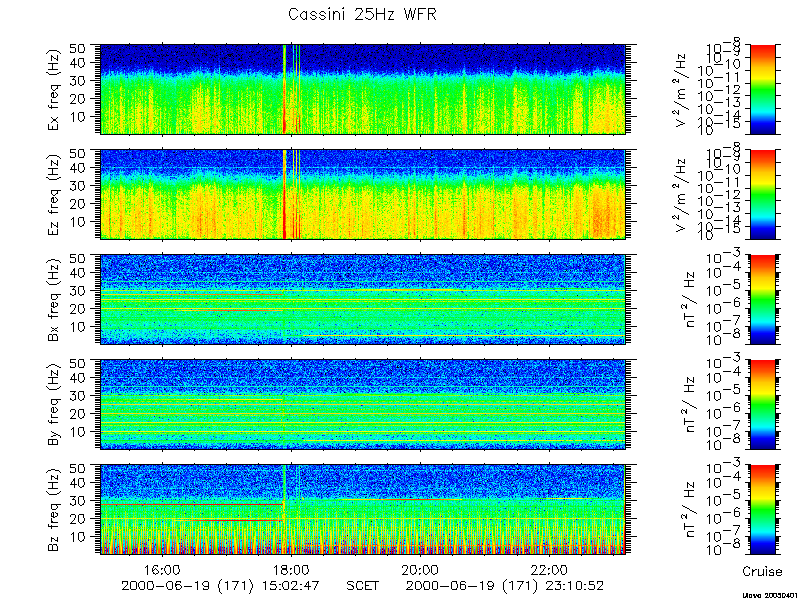Click the '18:00' time axis label
The height and width of the screenshot is (600, 800).
click(x=291, y=570)
